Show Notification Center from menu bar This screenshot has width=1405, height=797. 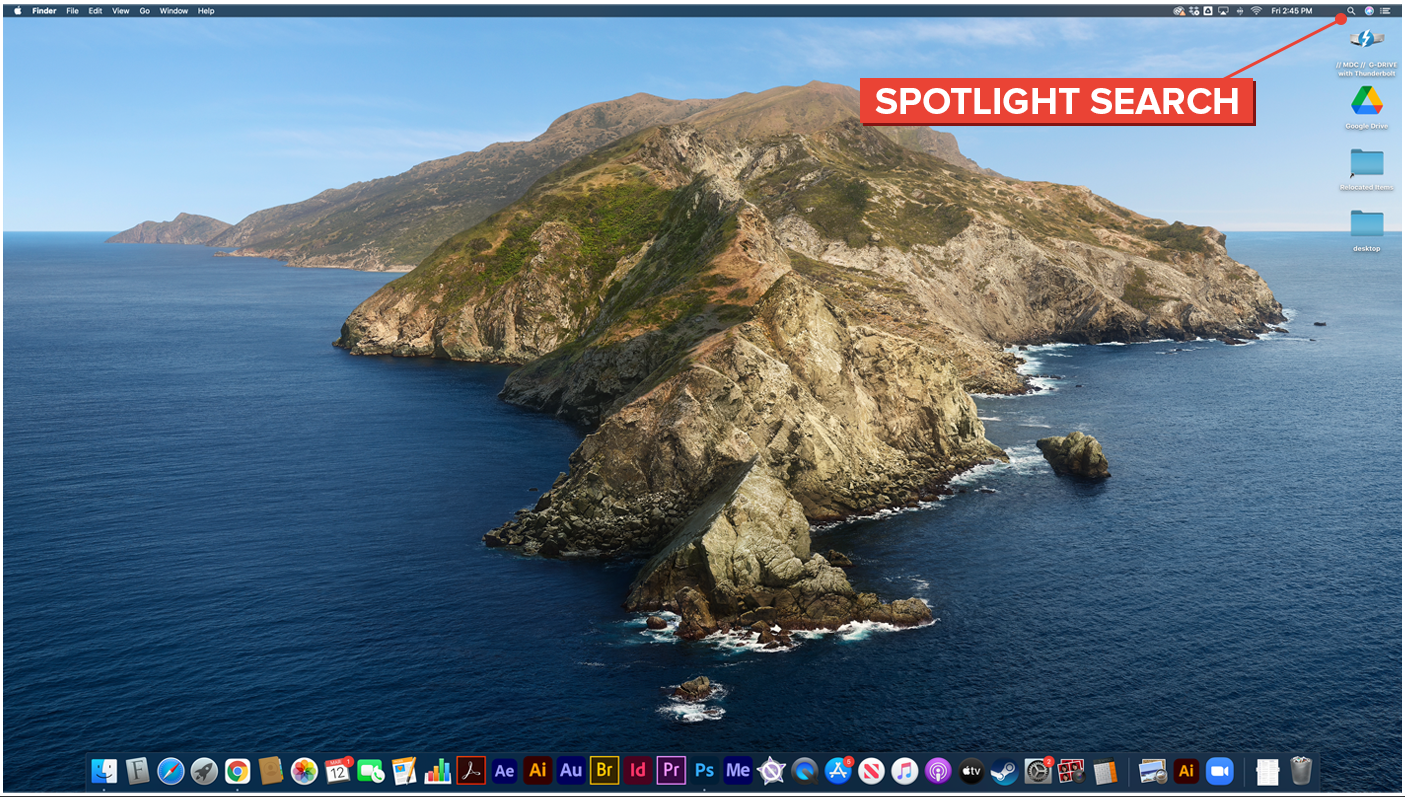1385,11
